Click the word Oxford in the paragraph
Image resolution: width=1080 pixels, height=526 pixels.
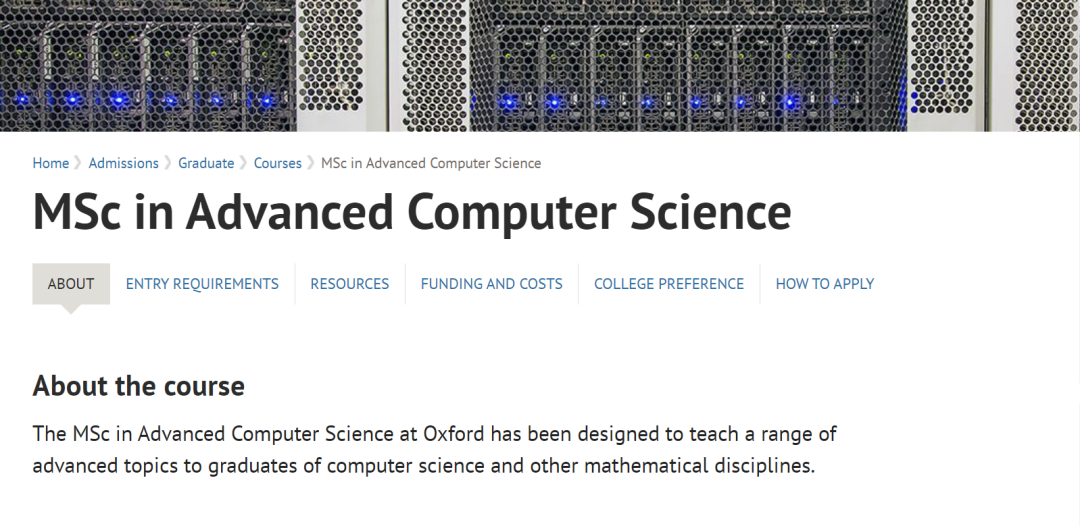pos(455,434)
